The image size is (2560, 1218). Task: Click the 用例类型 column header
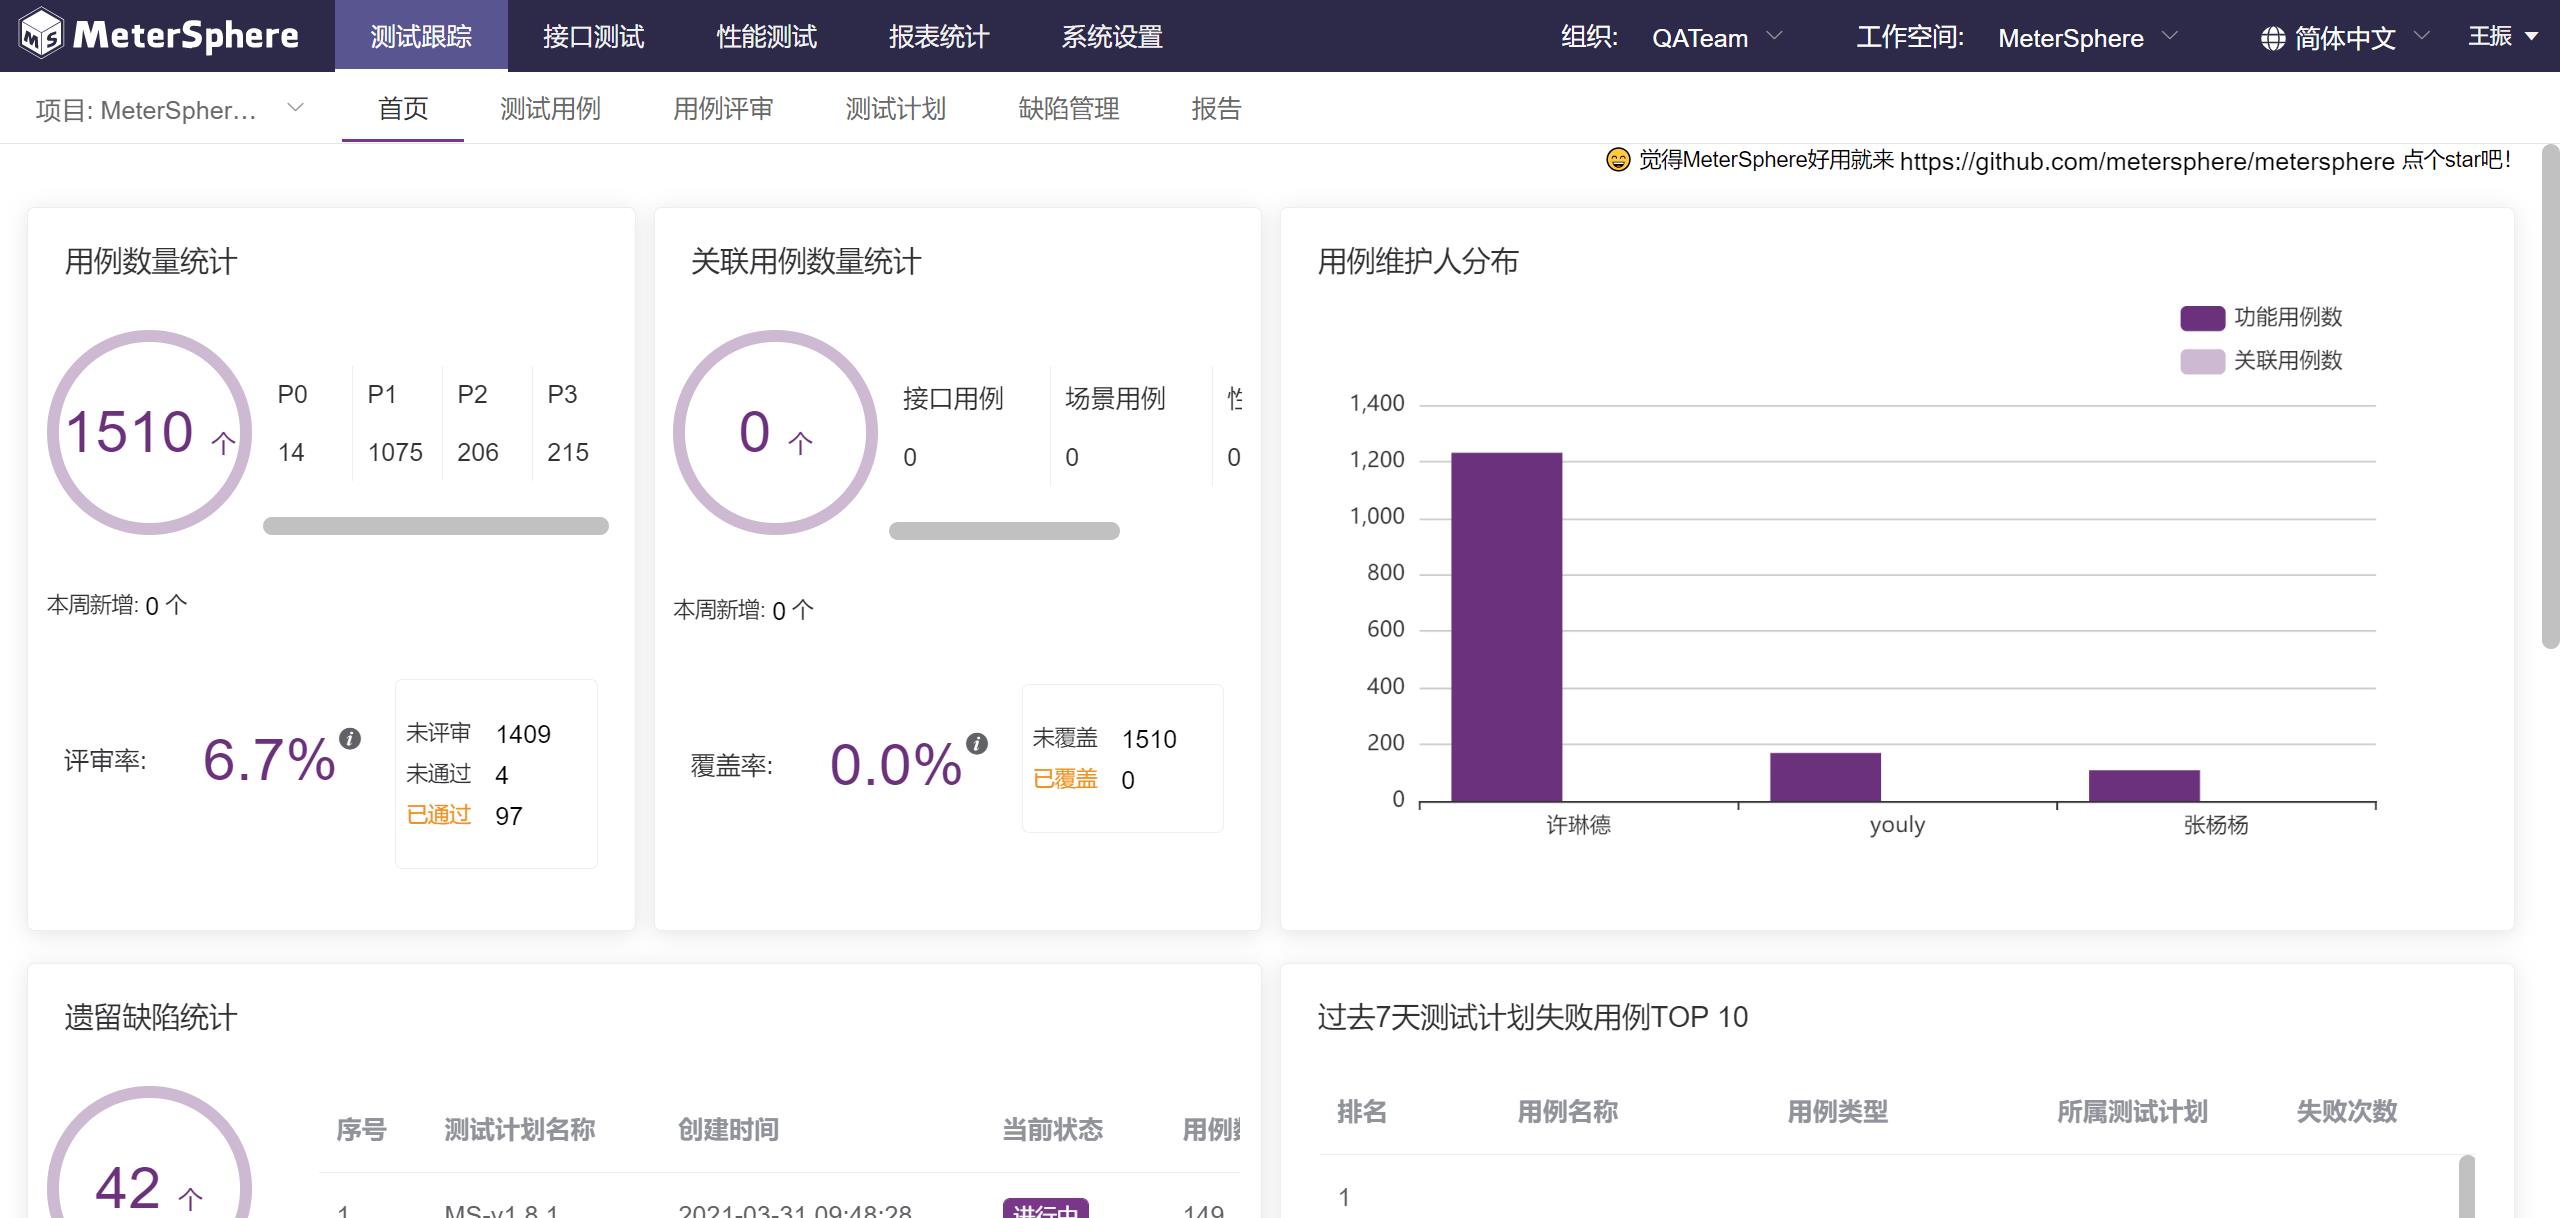[1837, 1112]
